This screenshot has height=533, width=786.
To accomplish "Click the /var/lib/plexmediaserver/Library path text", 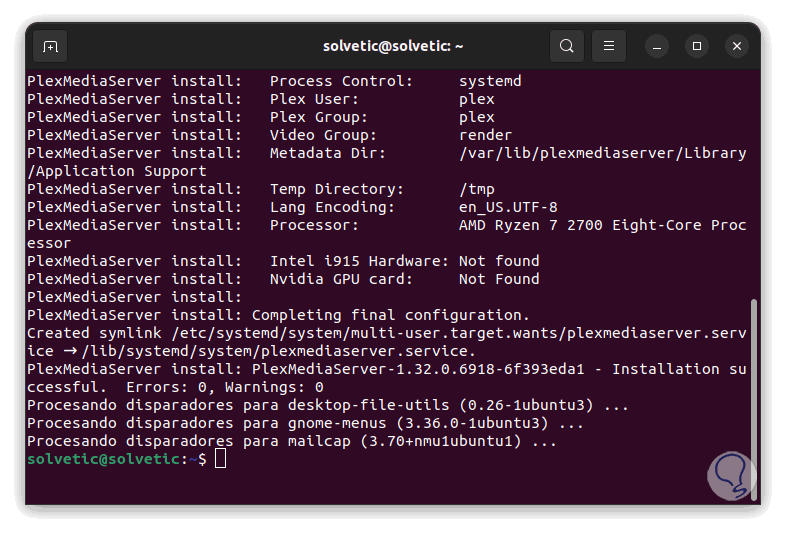I will coord(602,153).
